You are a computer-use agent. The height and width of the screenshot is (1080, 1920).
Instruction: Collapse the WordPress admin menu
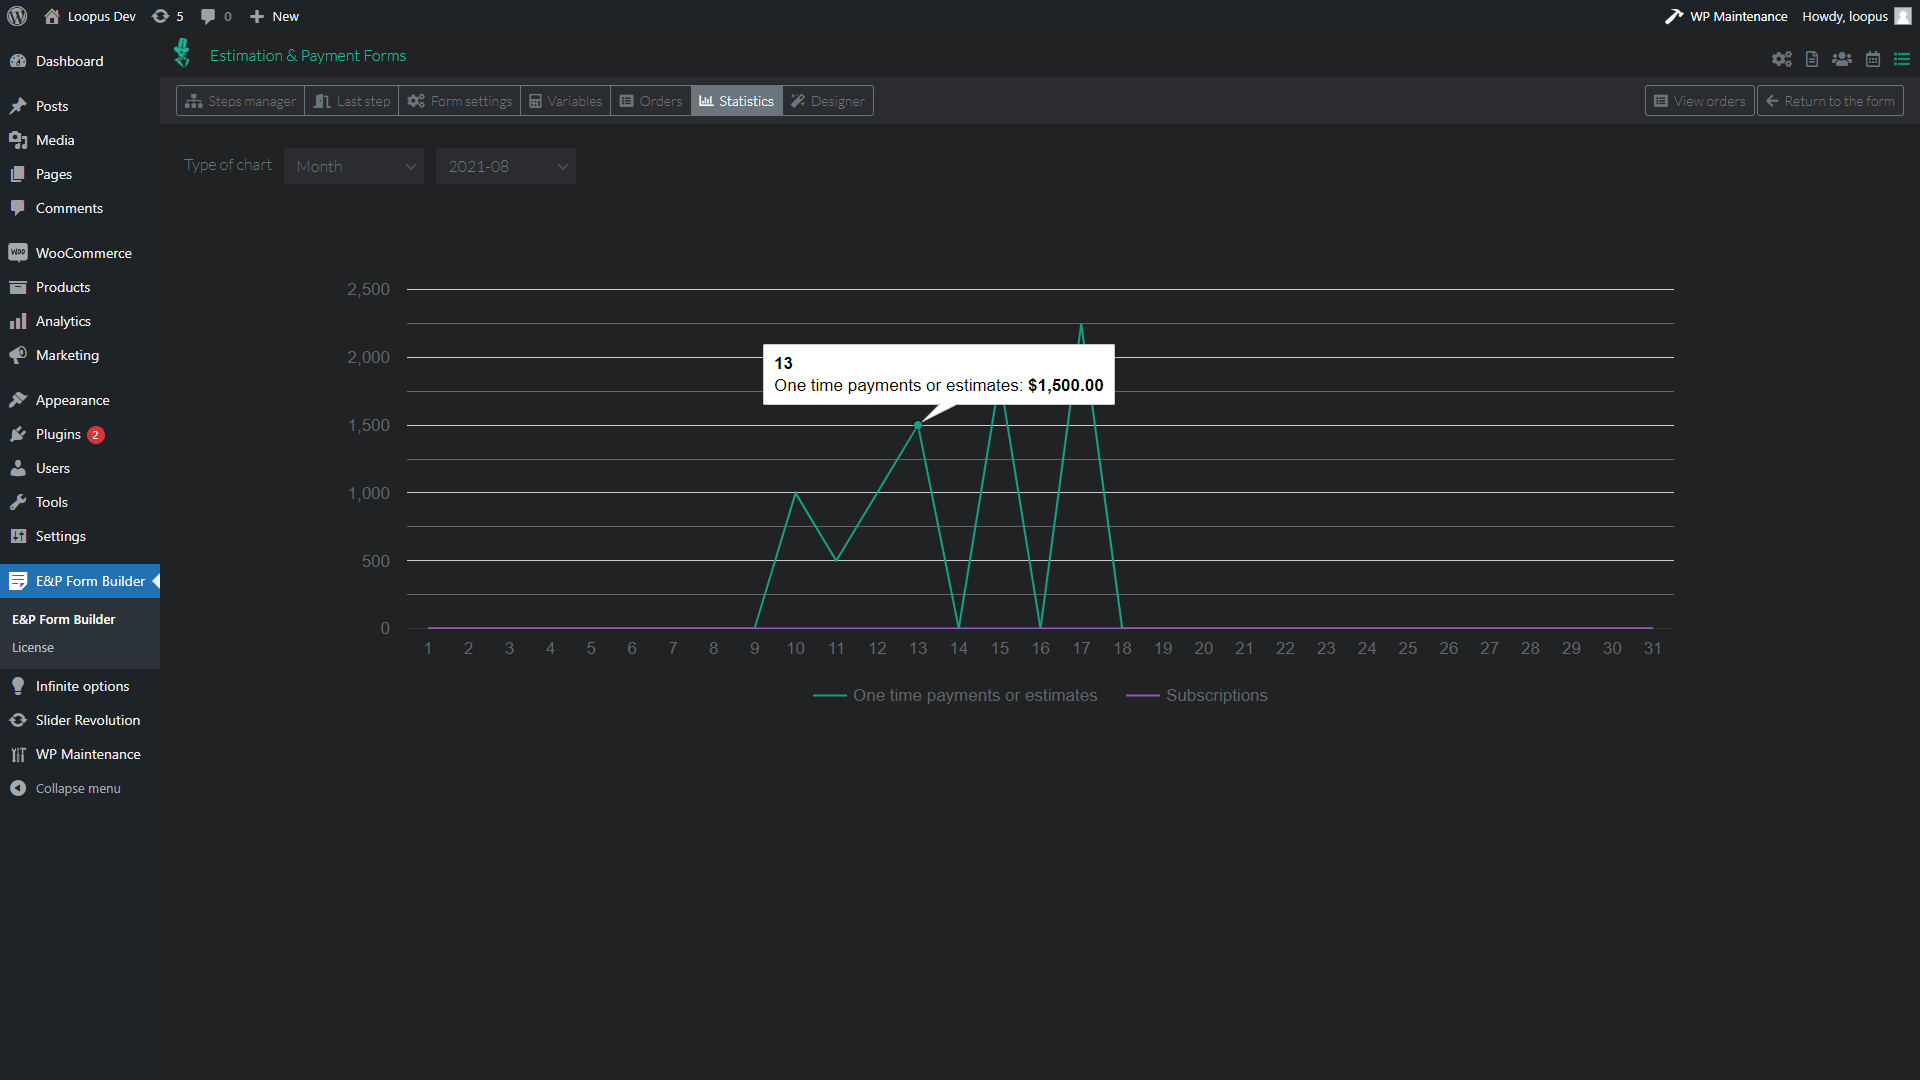click(65, 788)
